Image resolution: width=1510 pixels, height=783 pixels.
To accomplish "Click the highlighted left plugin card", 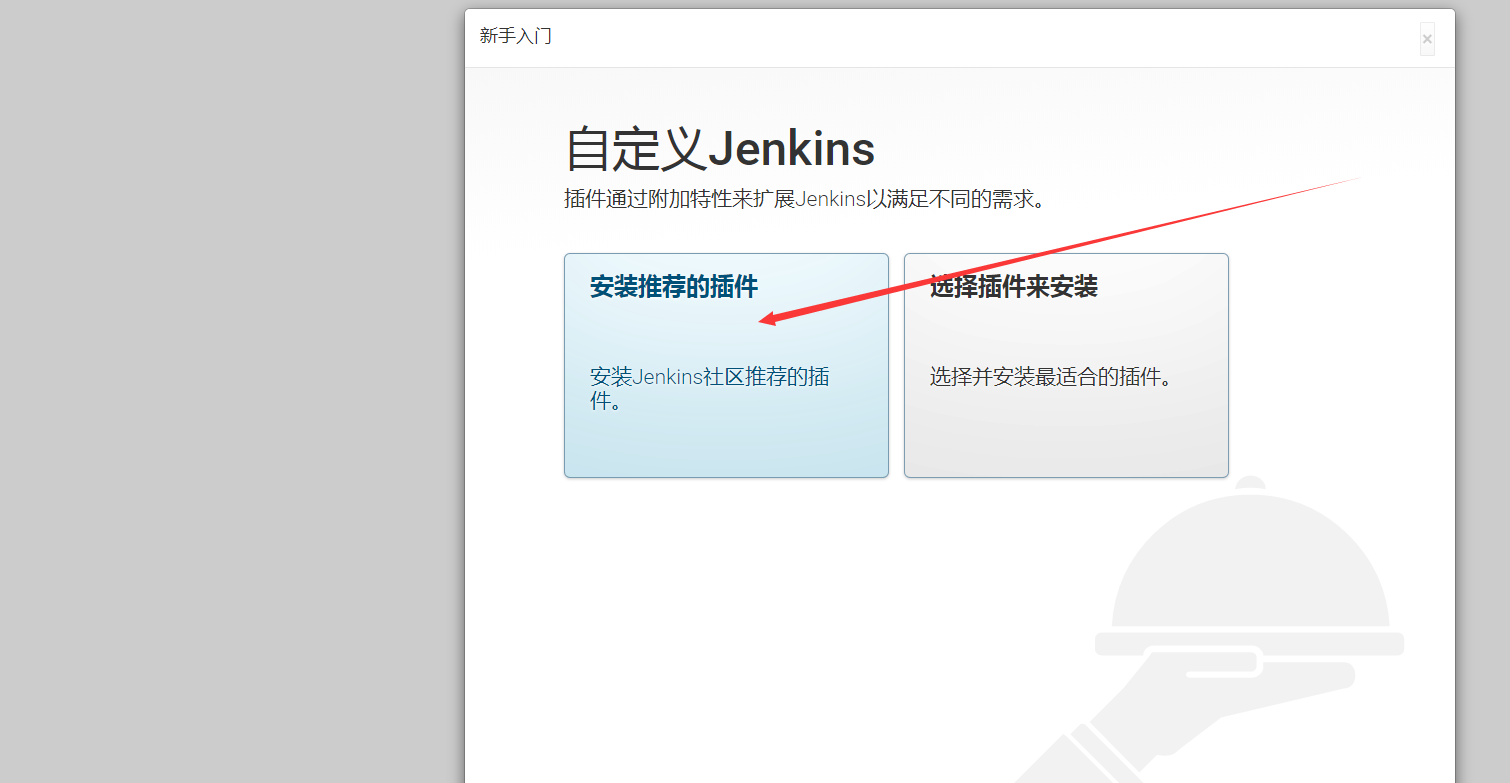I will coord(726,365).
